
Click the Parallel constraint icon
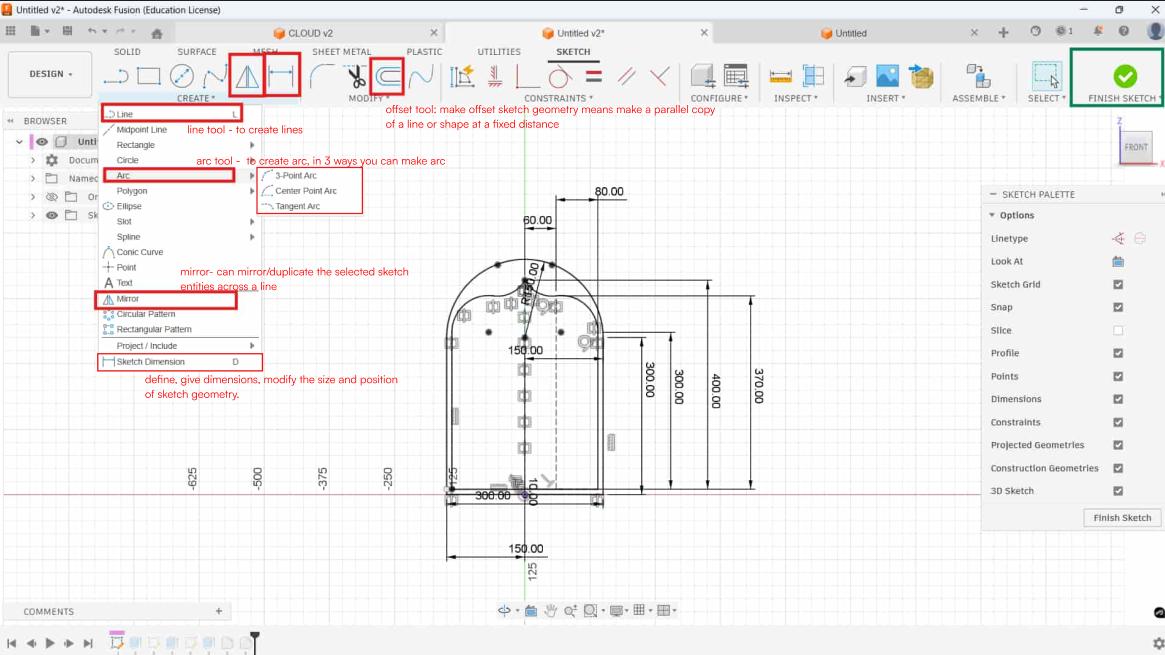click(626, 76)
